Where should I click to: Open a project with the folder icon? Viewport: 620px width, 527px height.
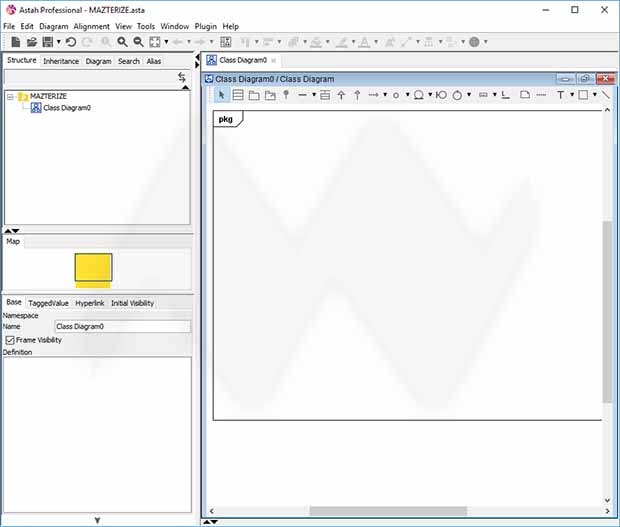coord(32,42)
